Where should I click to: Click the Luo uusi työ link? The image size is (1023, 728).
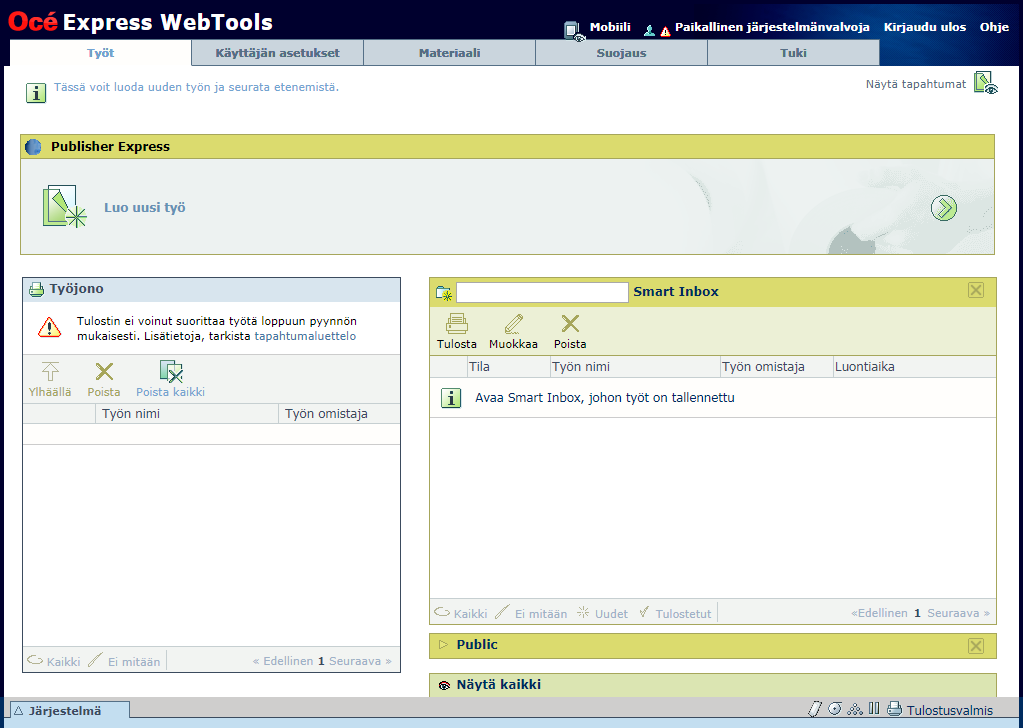coord(145,207)
